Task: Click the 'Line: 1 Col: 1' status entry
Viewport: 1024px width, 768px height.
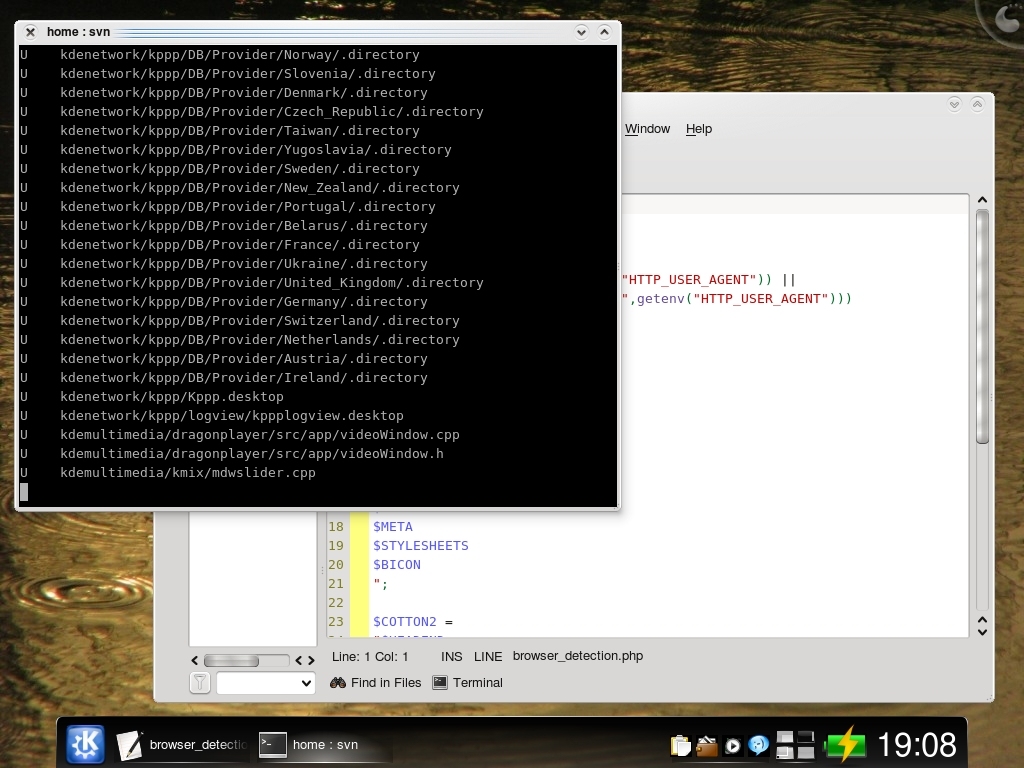Action: [370, 656]
